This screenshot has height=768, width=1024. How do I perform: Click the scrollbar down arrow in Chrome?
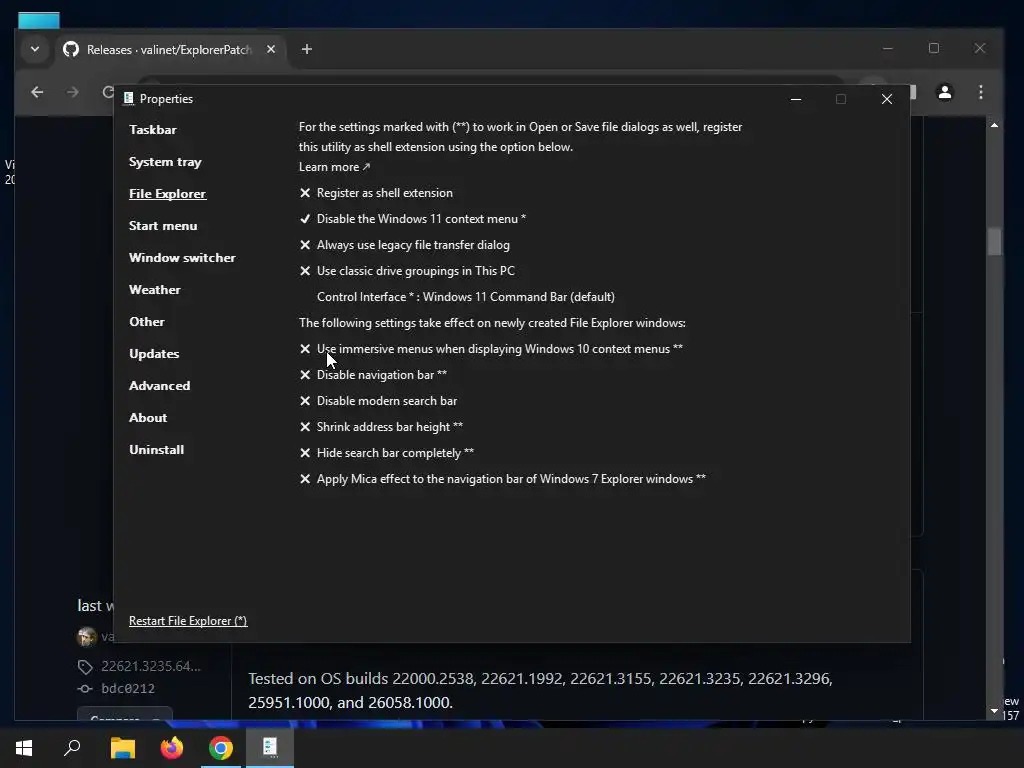tap(994, 711)
